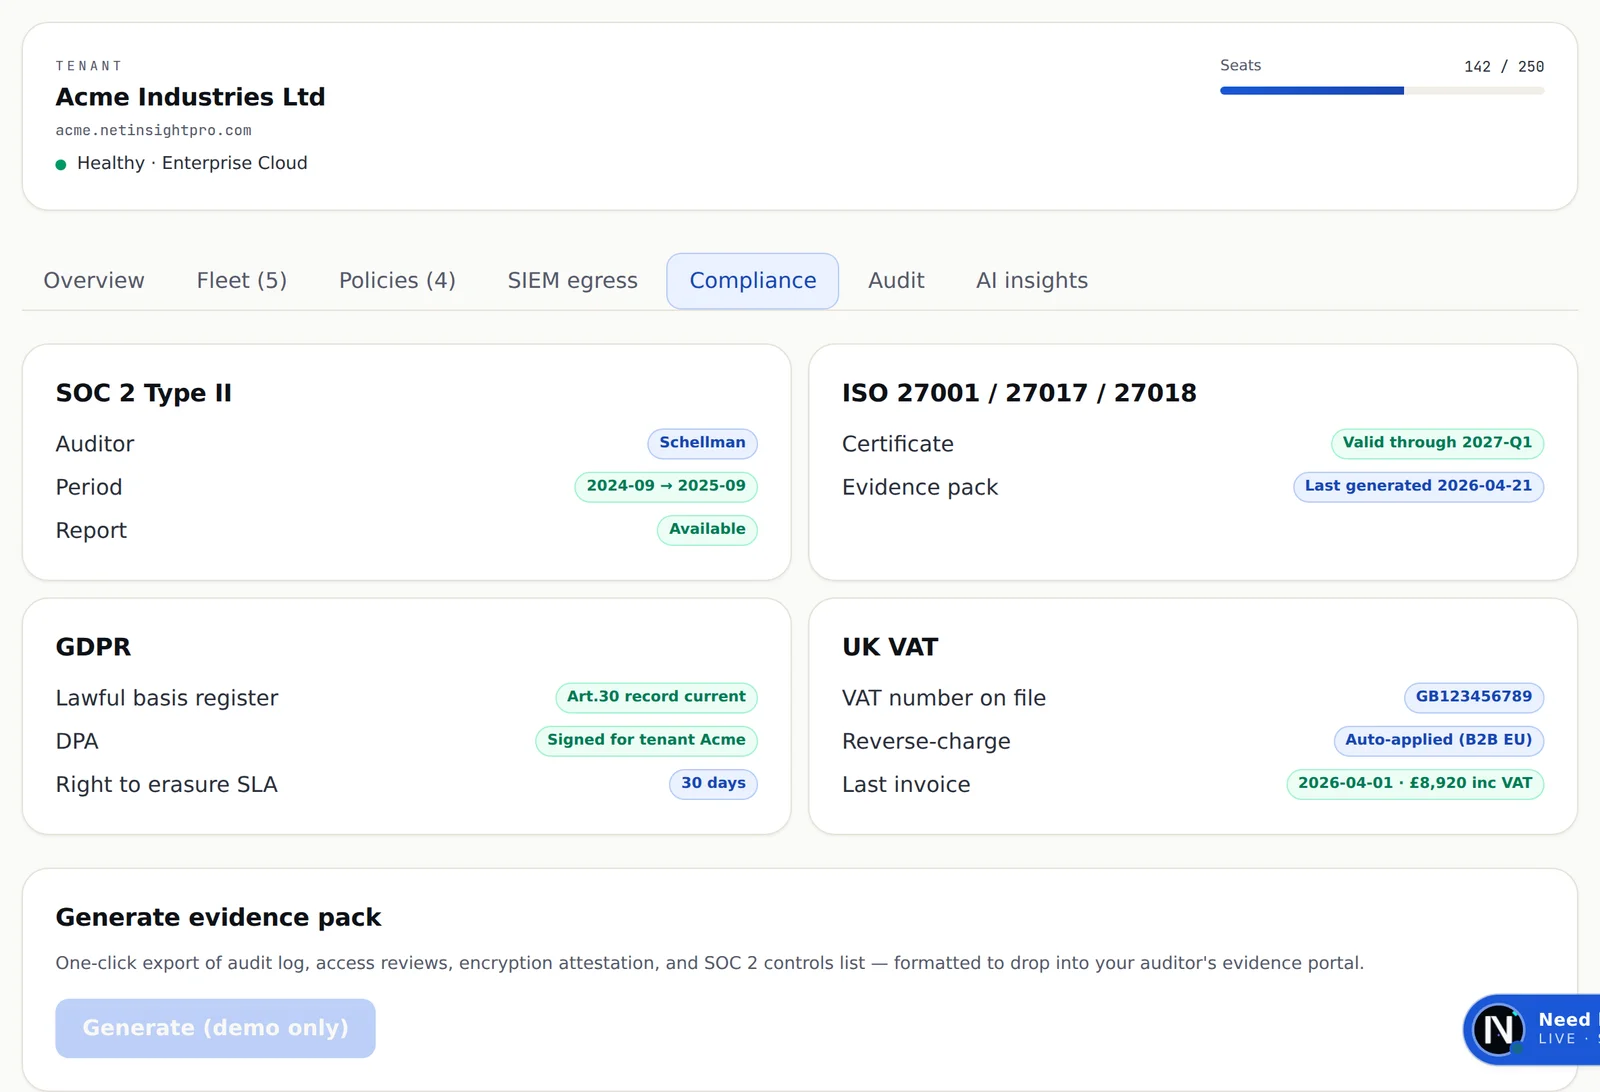Click the ISO 27001 / 27017 / 27018 heading
The height and width of the screenshot is (1092, 1600).
1019,393
